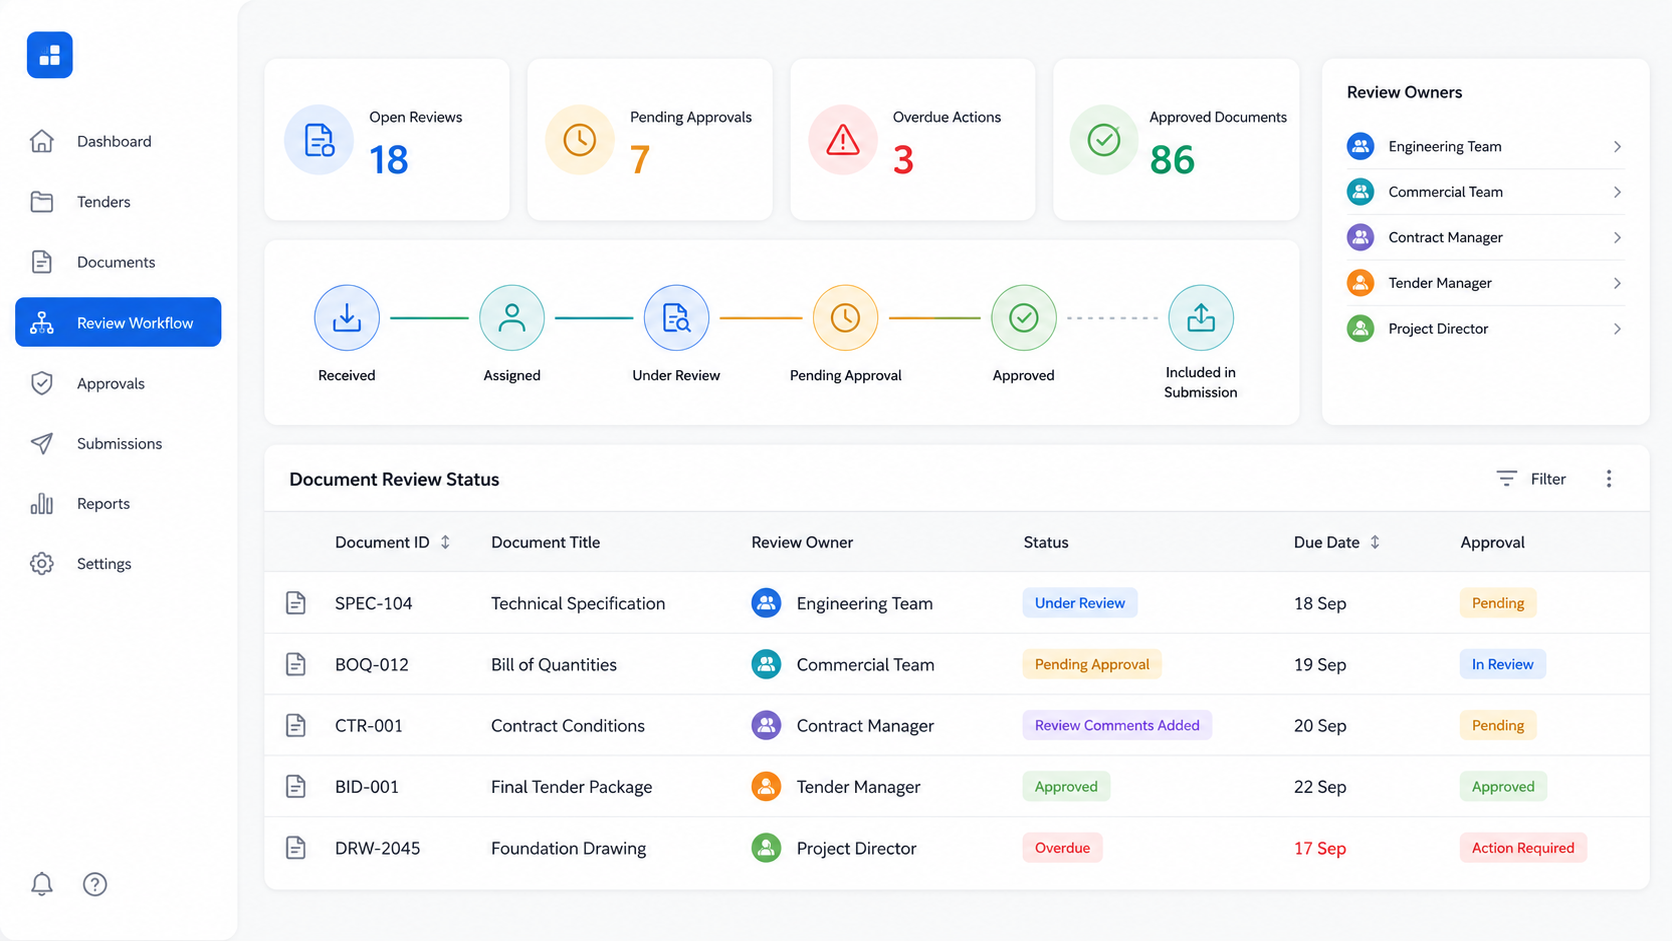
Task: Select the Approved workflow stage icon
Action: coord(1023,318)
